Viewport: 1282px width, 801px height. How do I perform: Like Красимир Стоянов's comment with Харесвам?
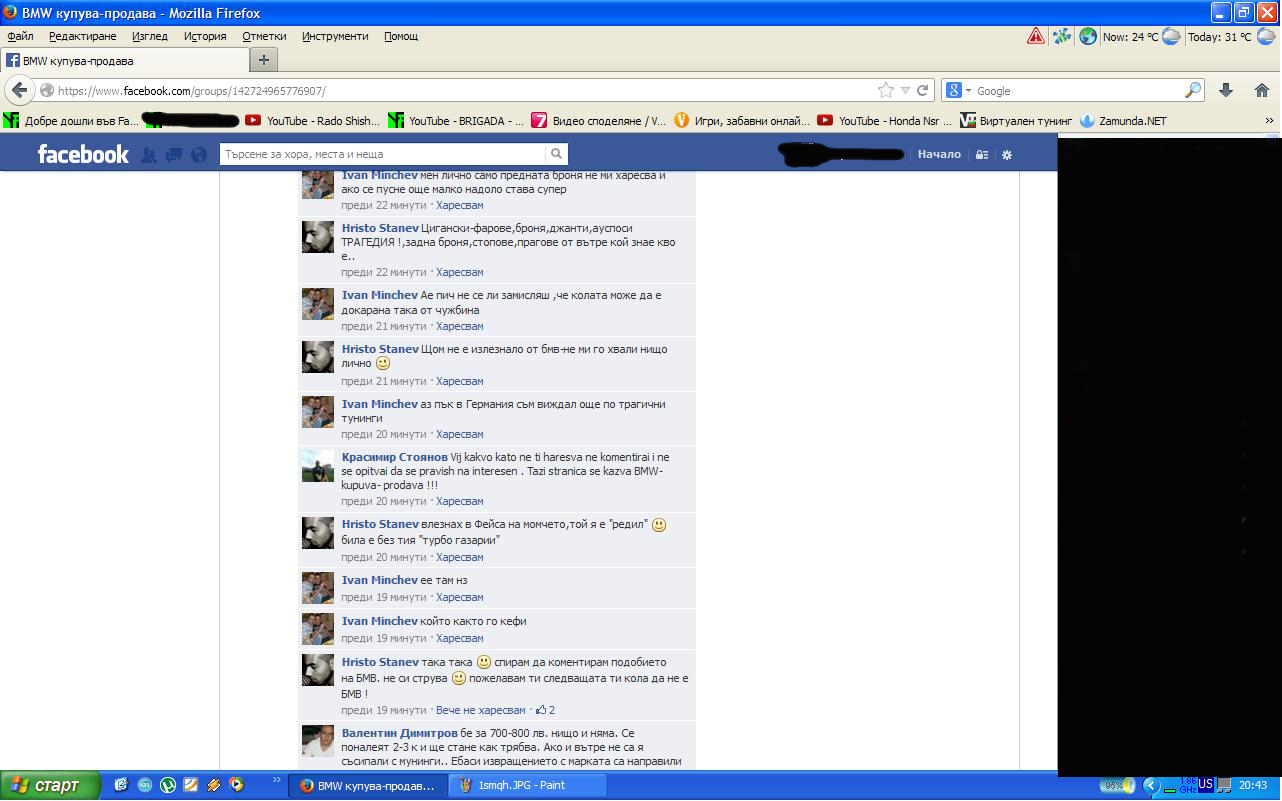pos(460,501)
